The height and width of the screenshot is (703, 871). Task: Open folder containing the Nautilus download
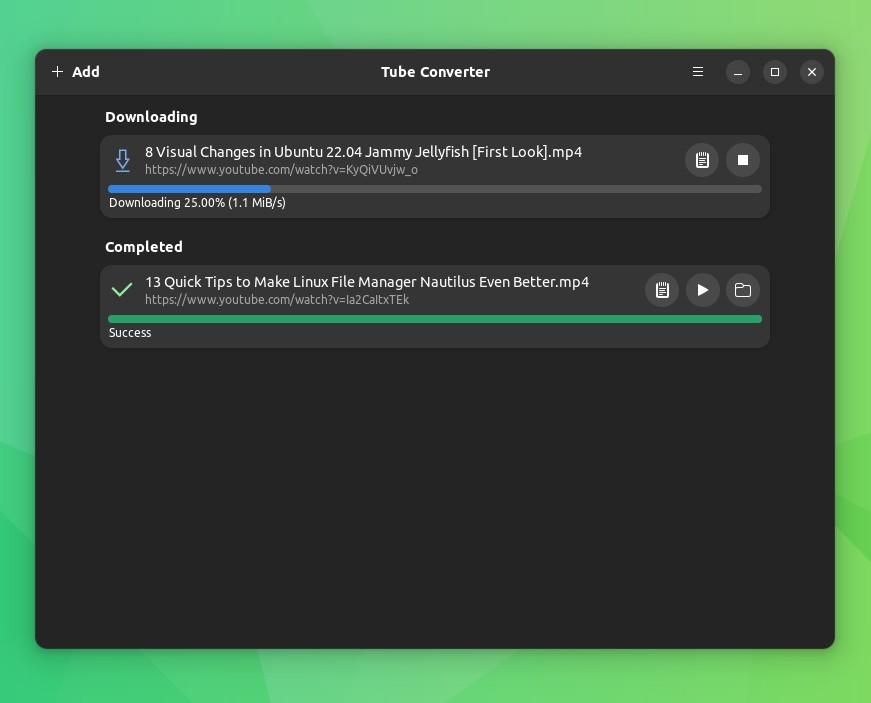coord(743,289)
